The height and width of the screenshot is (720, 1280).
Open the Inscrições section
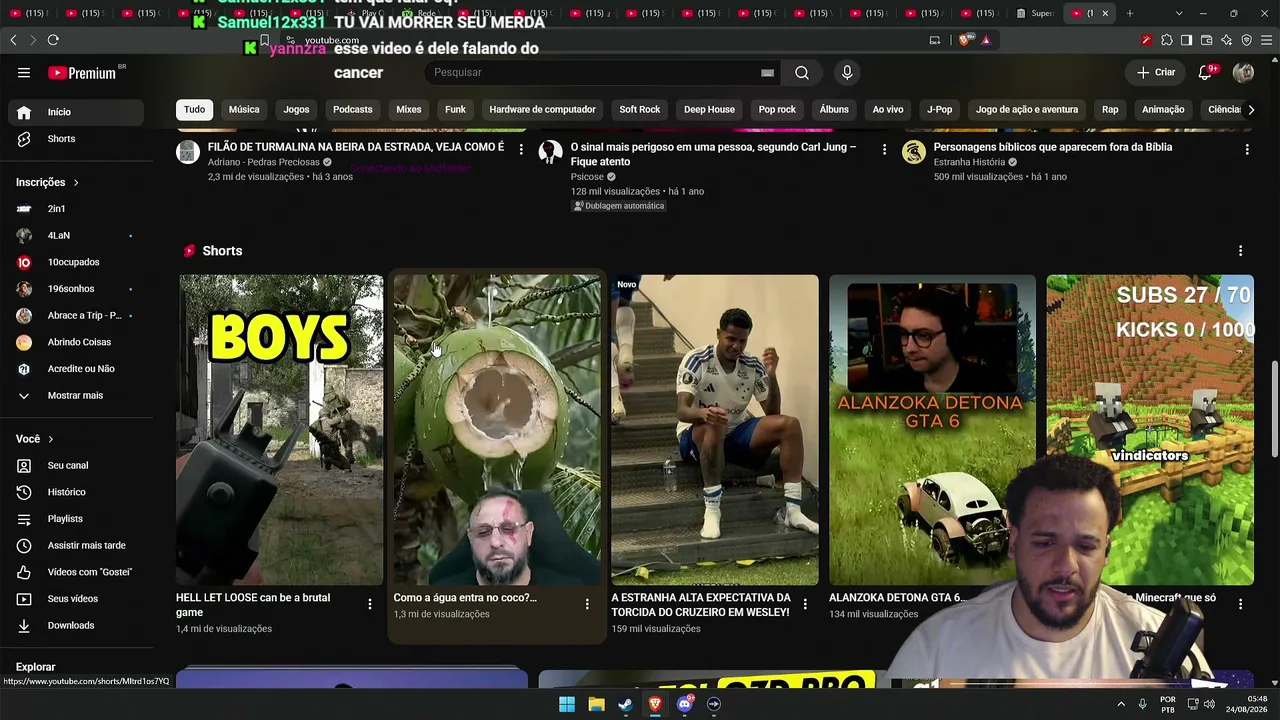pyautogui.click(x=47, y=182)
